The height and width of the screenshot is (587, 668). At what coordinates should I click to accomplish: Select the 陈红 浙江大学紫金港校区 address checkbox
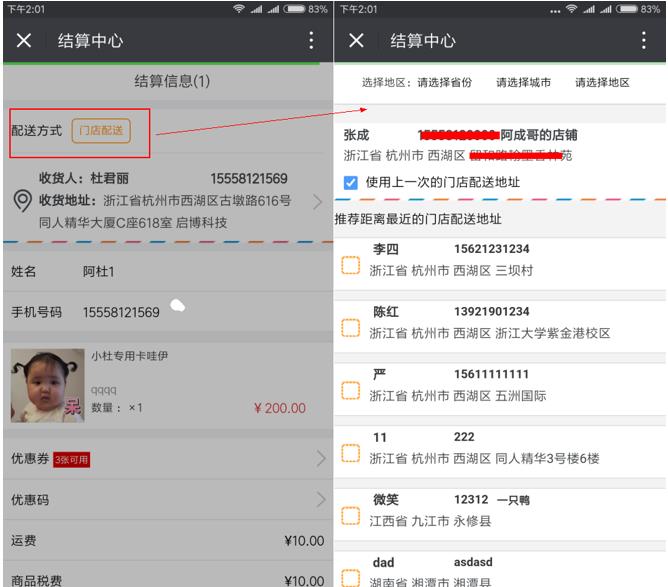click(350, 328)
